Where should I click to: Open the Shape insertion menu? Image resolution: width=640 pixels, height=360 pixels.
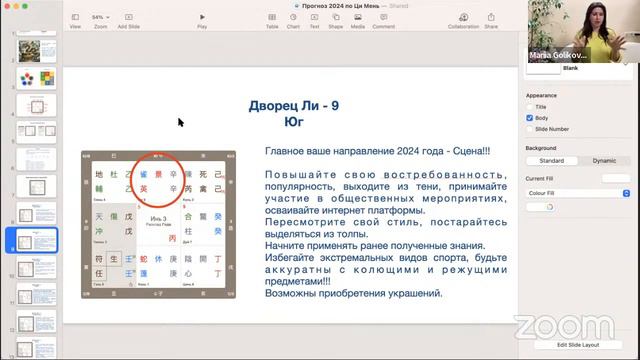tap(336, 21)
